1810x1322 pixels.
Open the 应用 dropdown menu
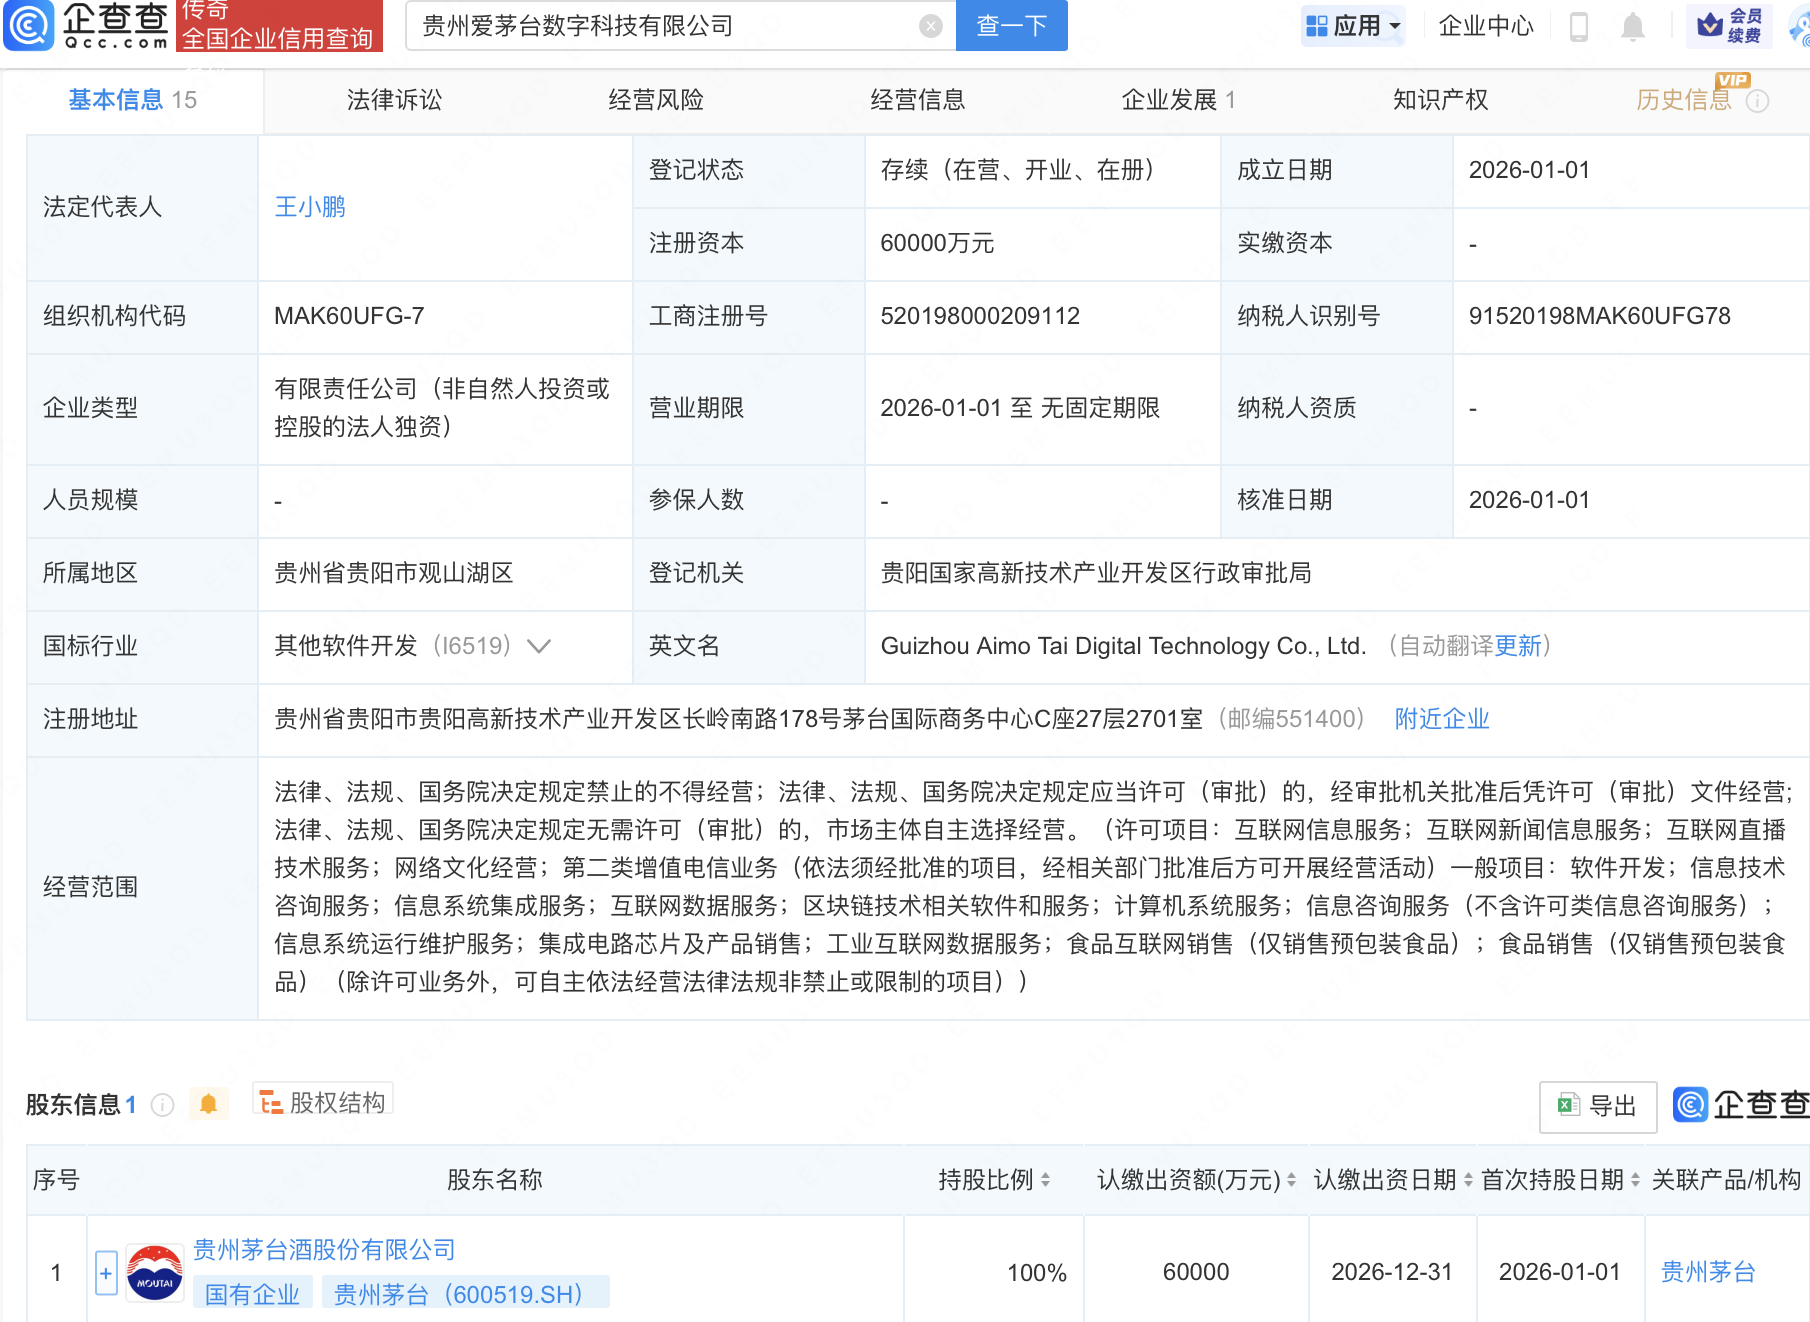pyautogui.click(x=1354, y=26)
